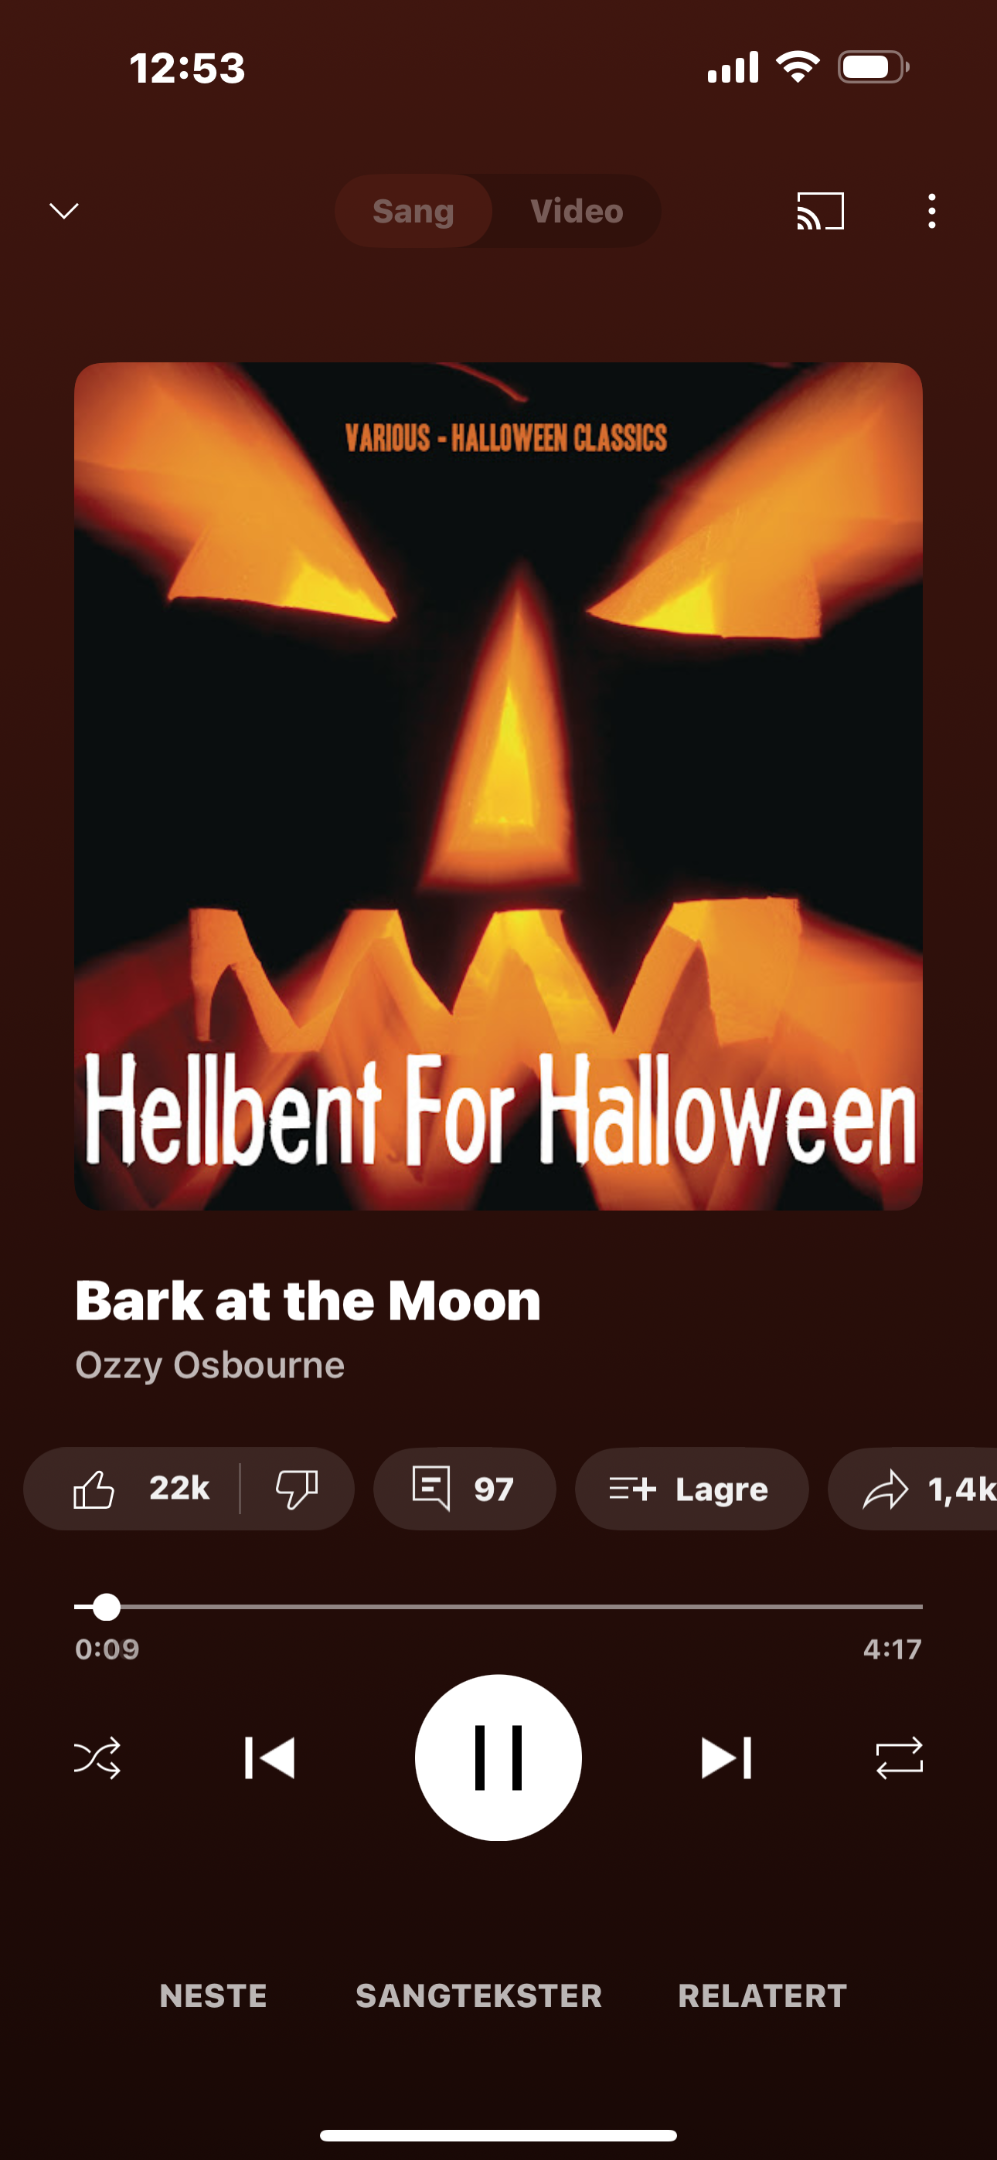Open the SANGTEKSTER lyrics tab

point(479,1996)
